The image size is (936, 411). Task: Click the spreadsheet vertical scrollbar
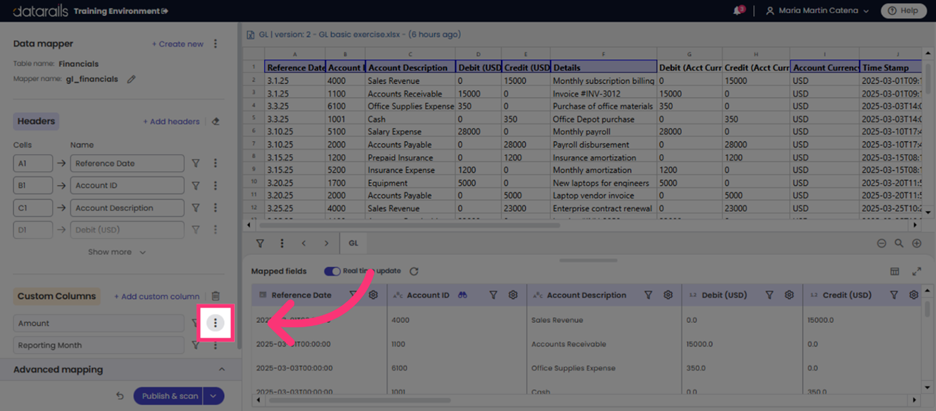[x=926, y=76]
